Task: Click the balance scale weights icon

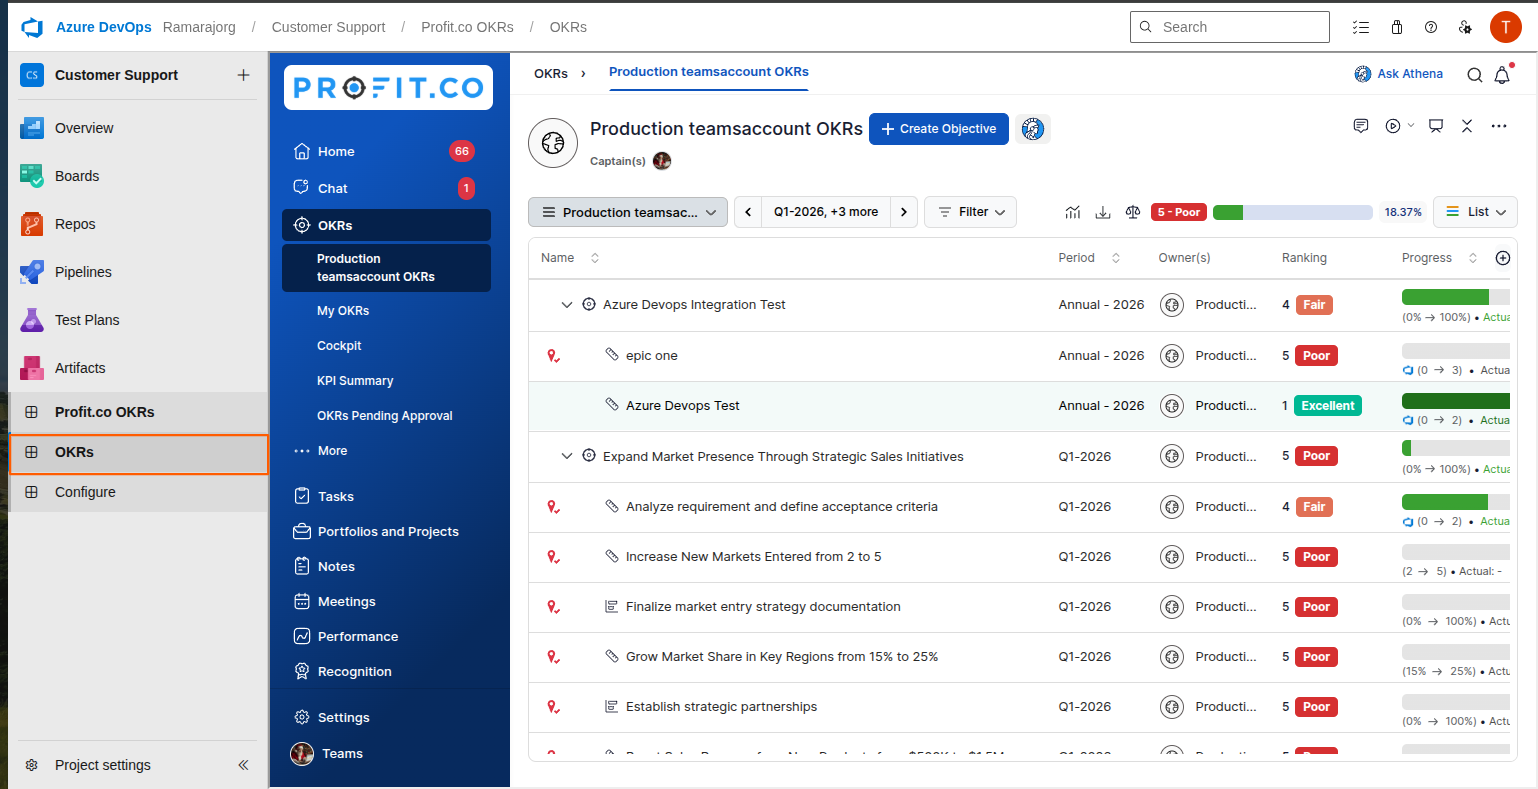Action: (1133, 212)
